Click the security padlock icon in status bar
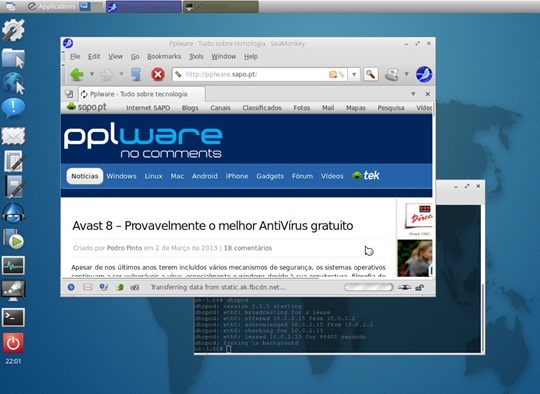Viewport: 540px width, 394px height. click(x=419, y=287)
